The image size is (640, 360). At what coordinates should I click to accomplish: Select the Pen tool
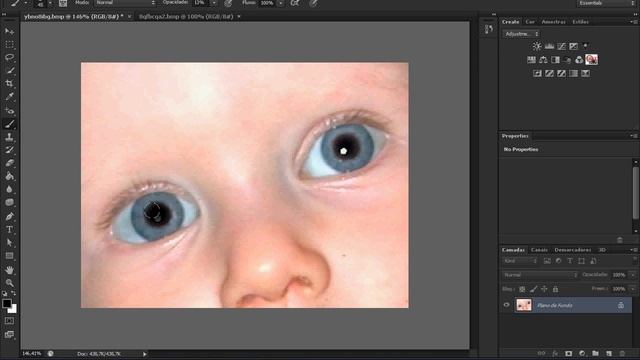[x=9, y=216]
